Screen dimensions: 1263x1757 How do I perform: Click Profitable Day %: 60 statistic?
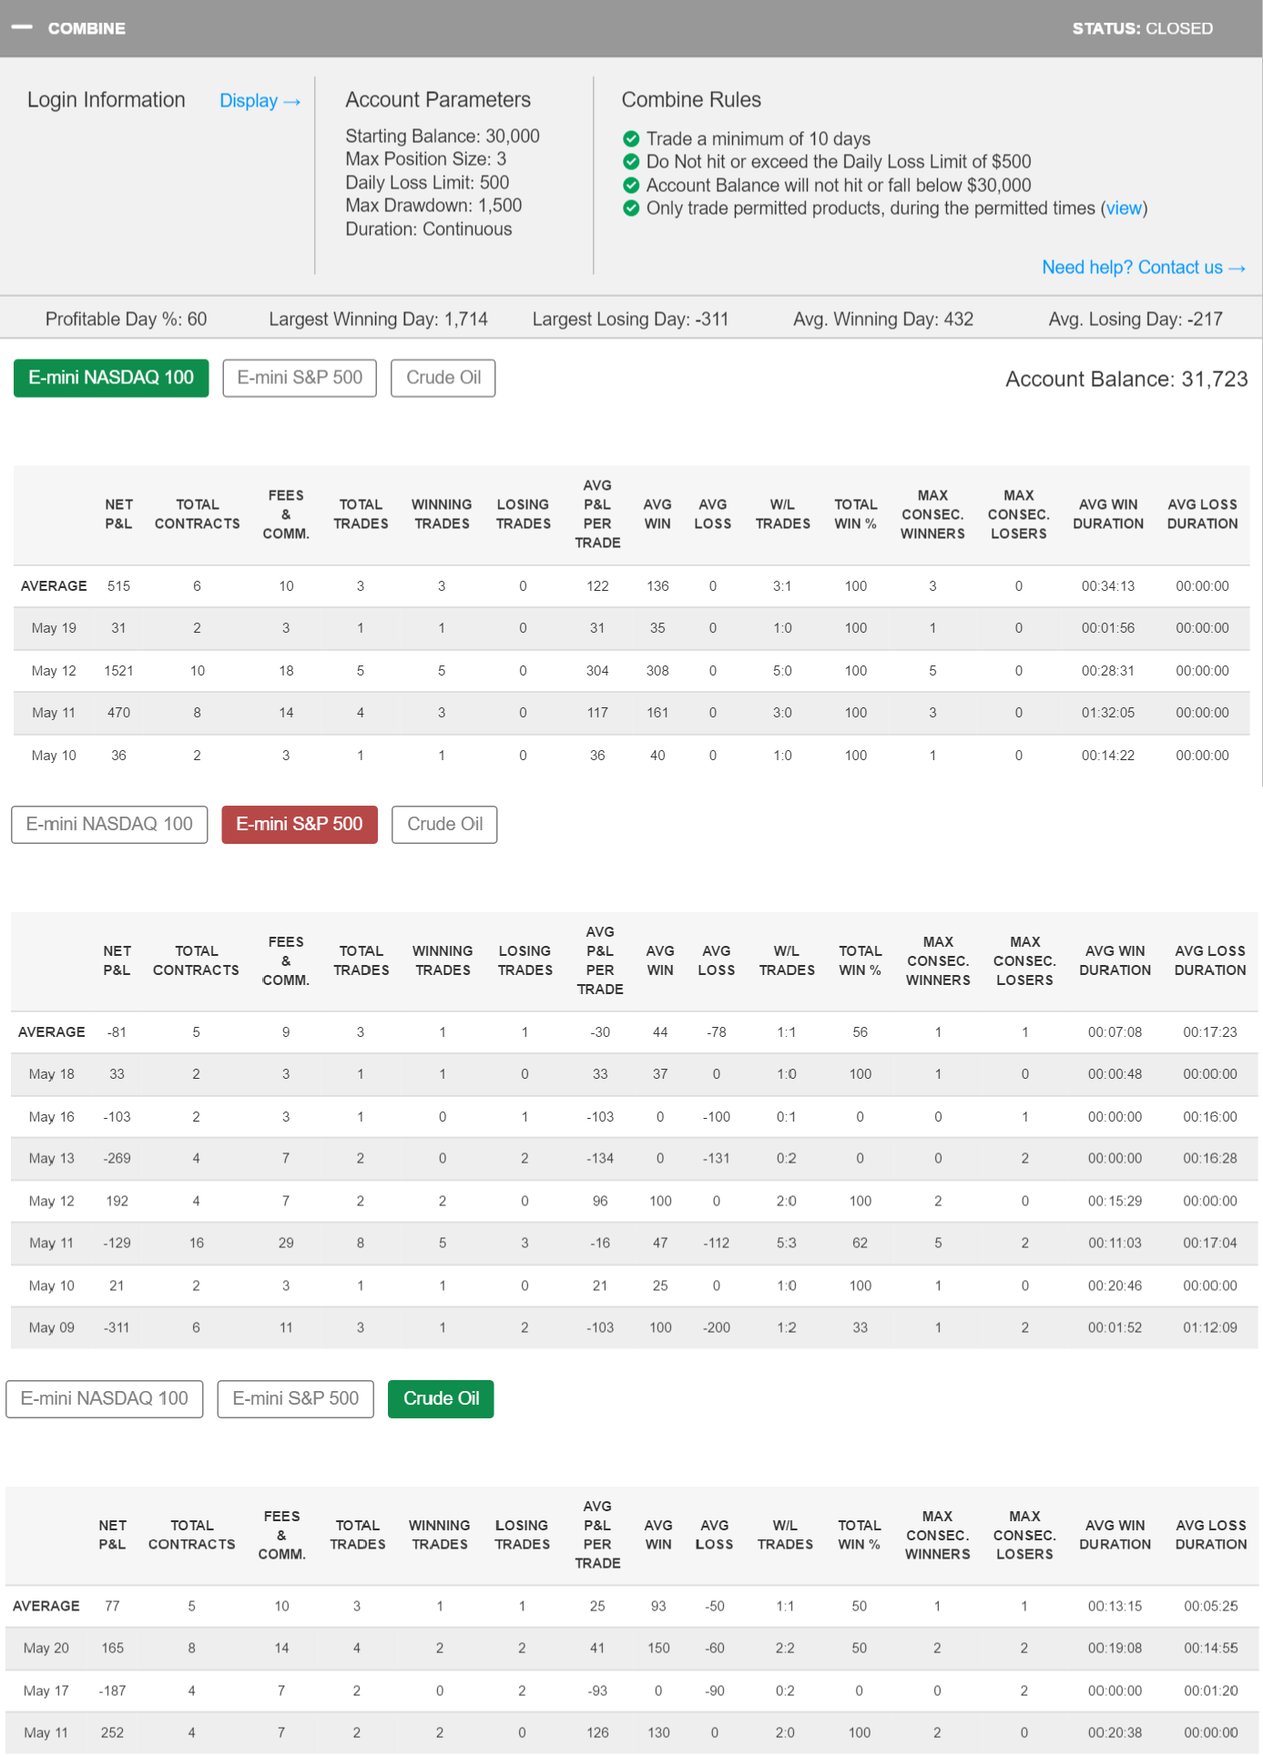pos(126,319)
